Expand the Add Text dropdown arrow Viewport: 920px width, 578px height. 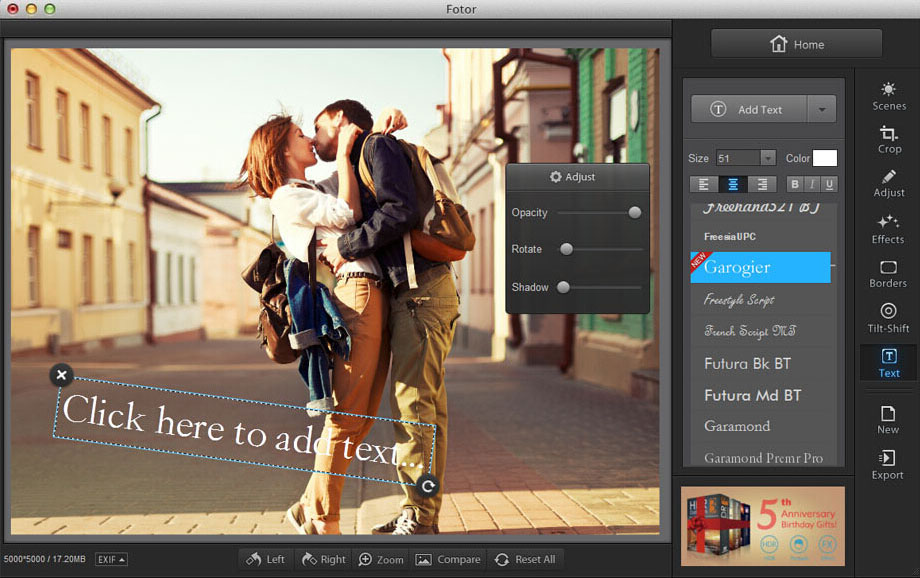click(x=822, y=110)
